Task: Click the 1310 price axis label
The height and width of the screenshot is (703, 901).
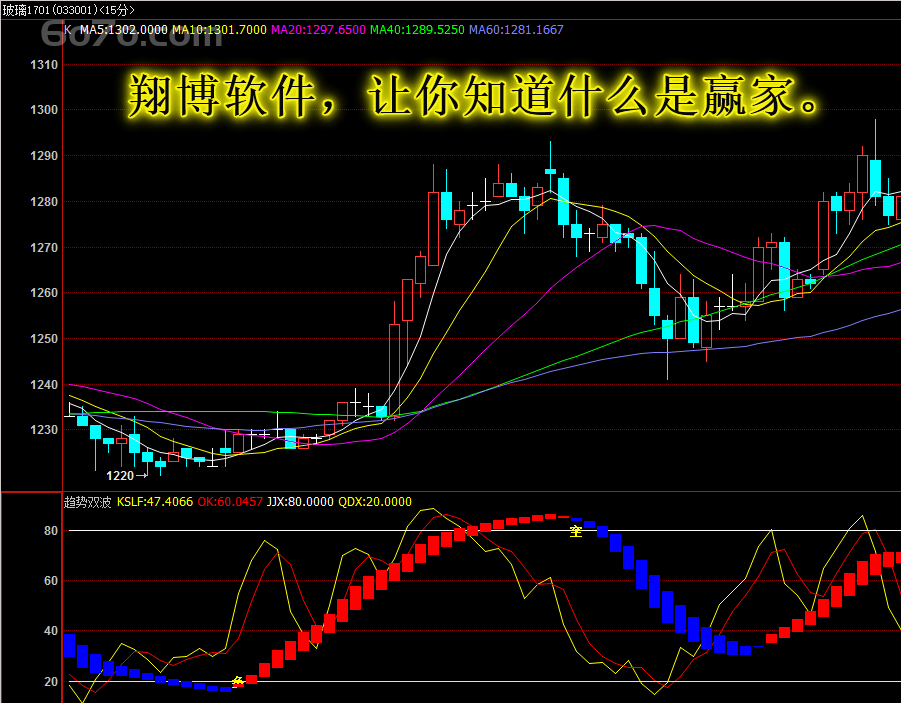Action: pos(44,65)
